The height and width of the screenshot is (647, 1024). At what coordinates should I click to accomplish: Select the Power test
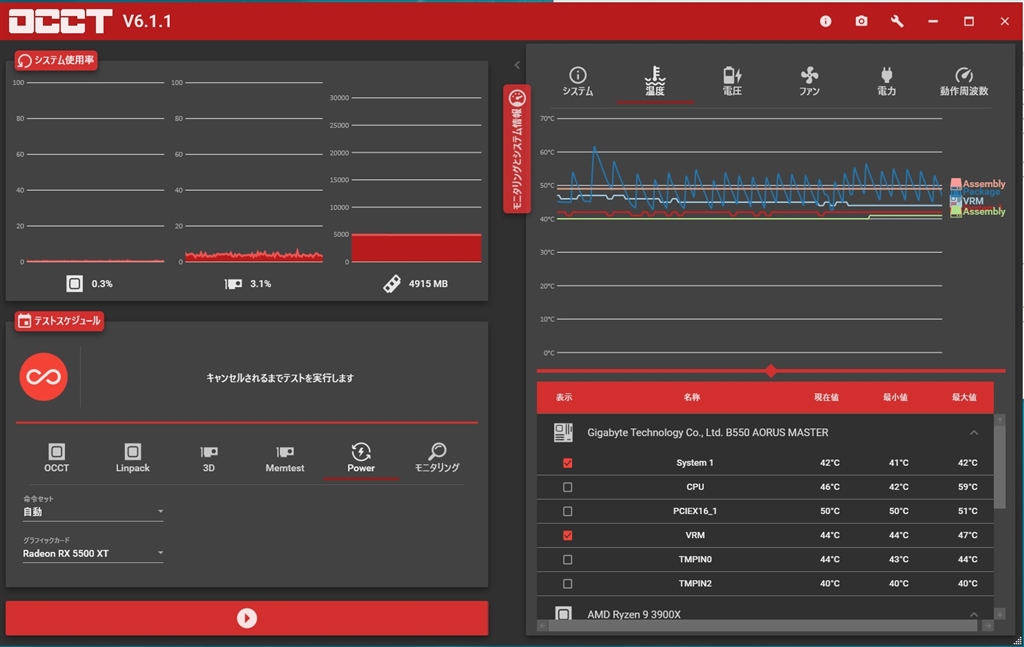361,458
